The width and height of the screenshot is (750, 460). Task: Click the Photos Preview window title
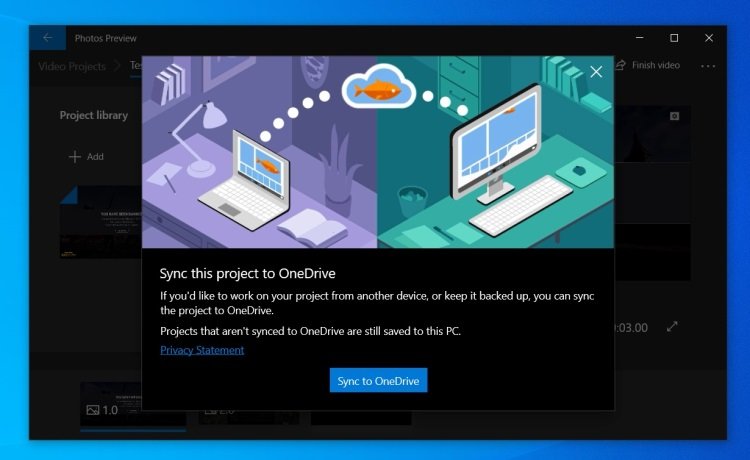tap(106, 38)
